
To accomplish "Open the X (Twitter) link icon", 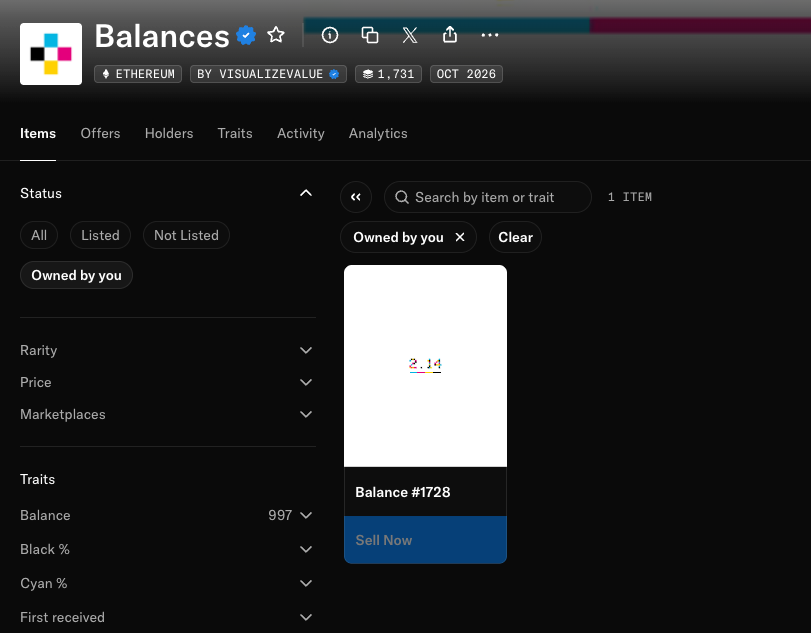I will (x=410, y=35).
